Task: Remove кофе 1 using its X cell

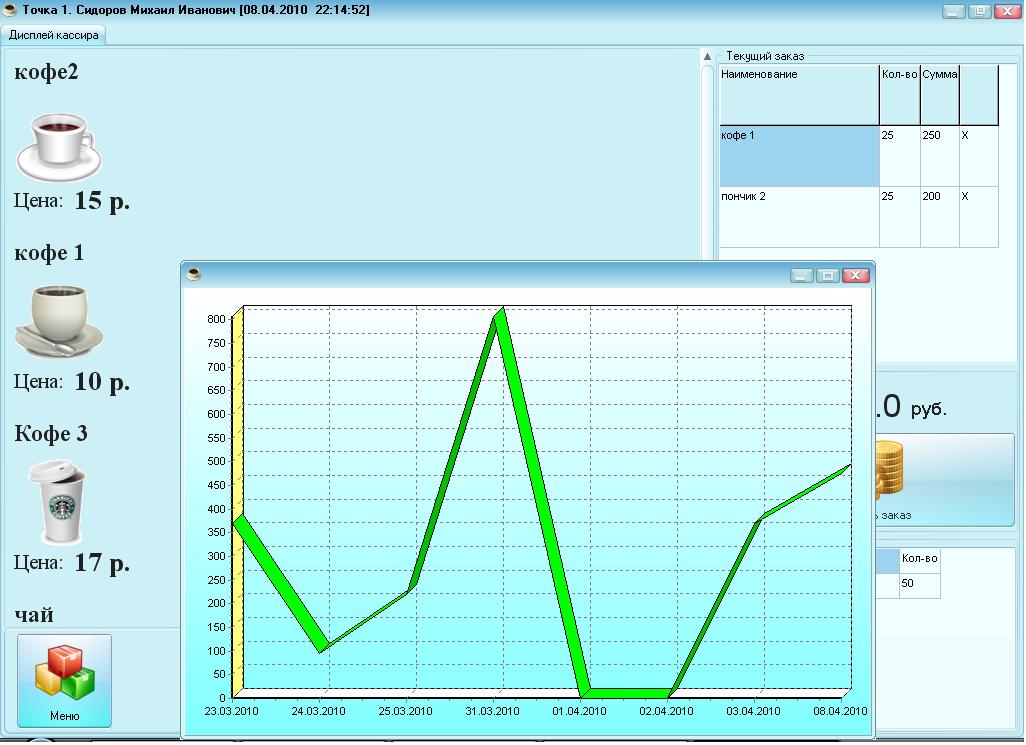Action: click(x=978, y=155)
